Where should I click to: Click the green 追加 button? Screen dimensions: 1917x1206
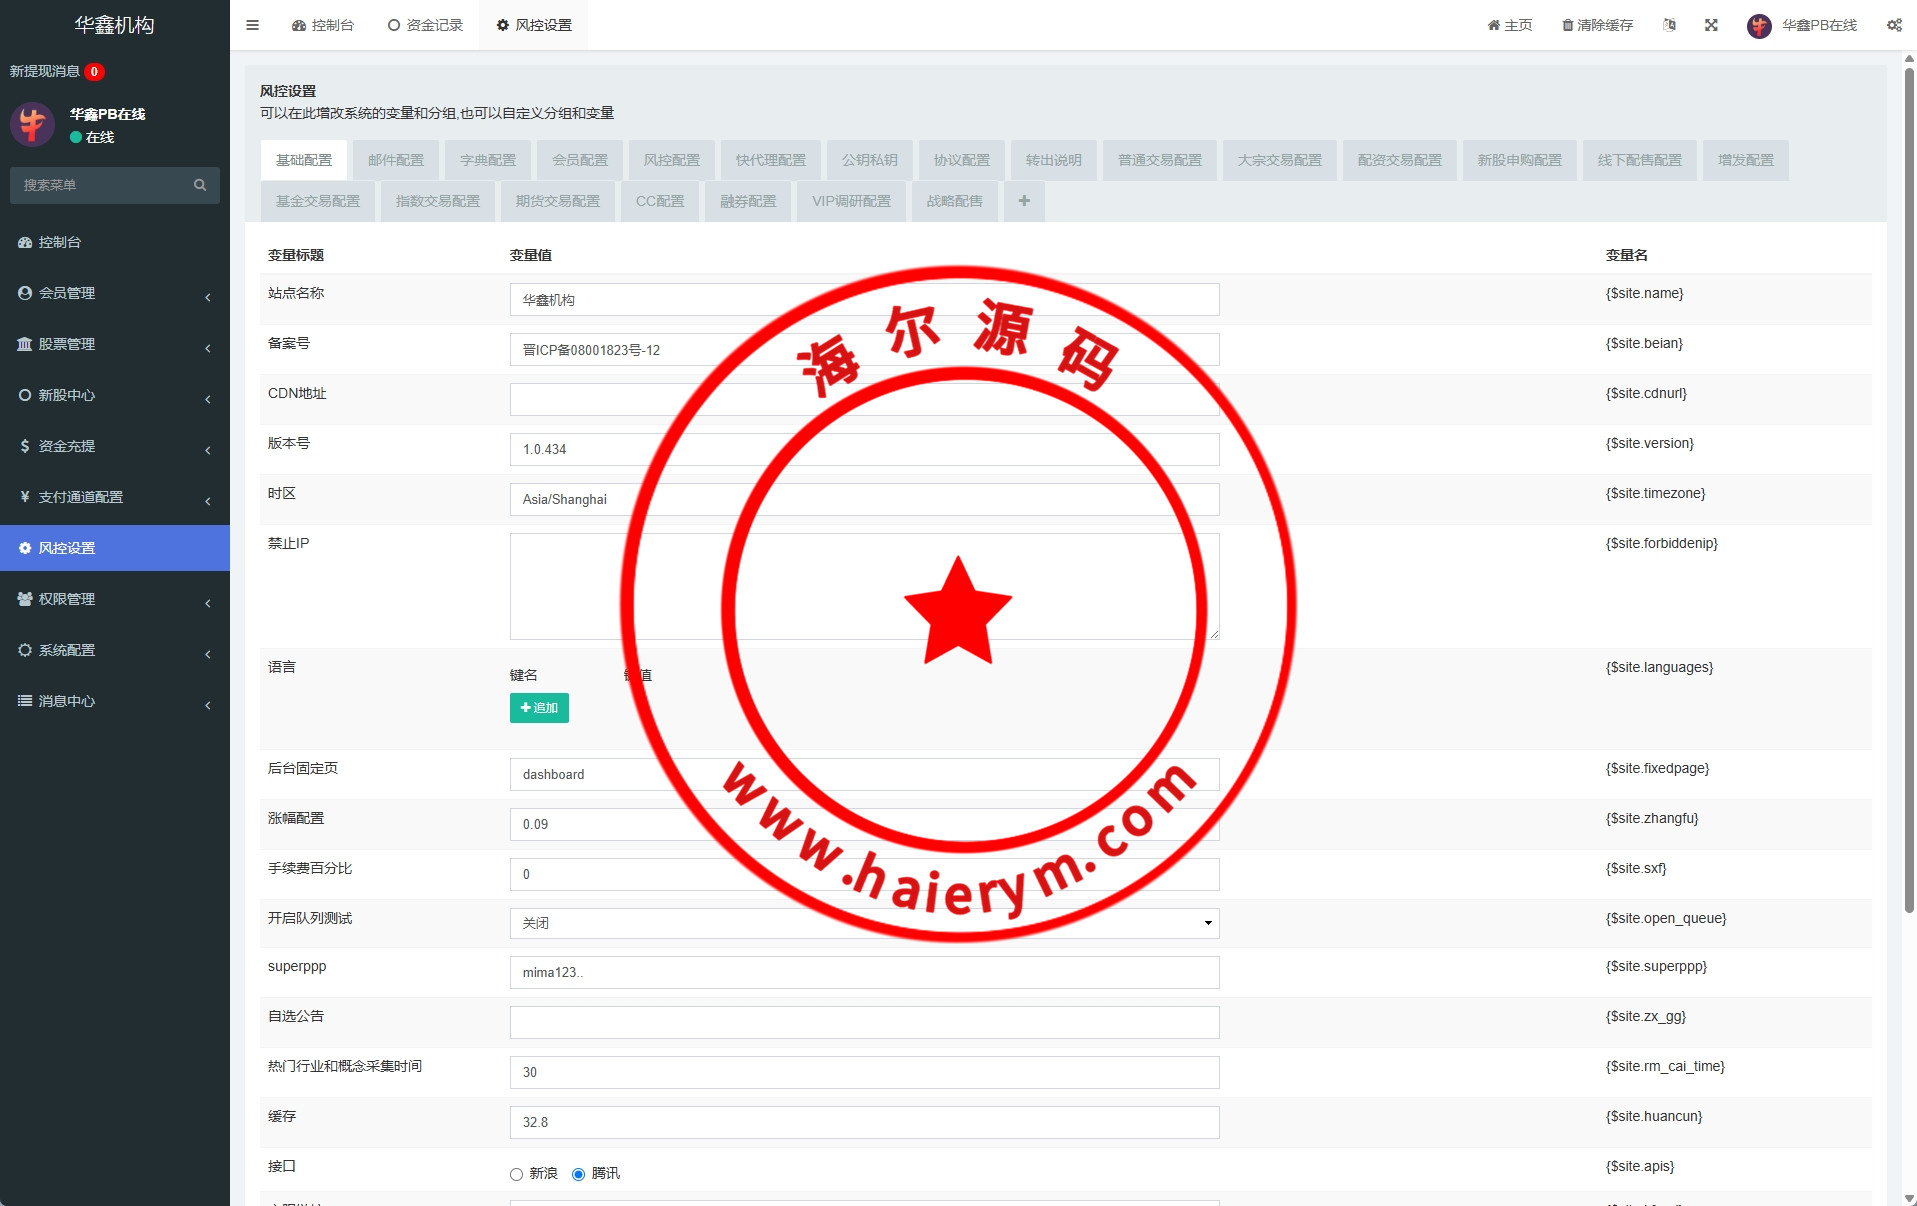539,708
